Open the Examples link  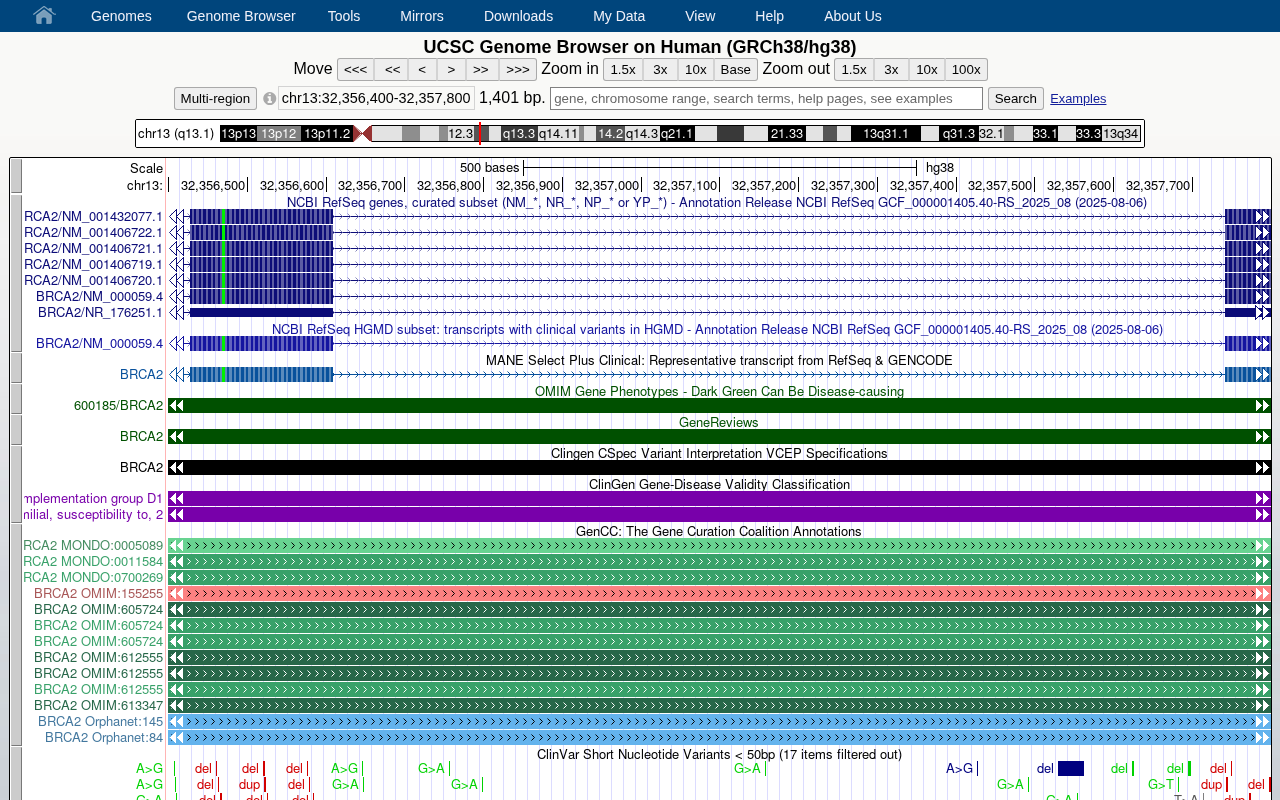click(x=1078, y=99)
